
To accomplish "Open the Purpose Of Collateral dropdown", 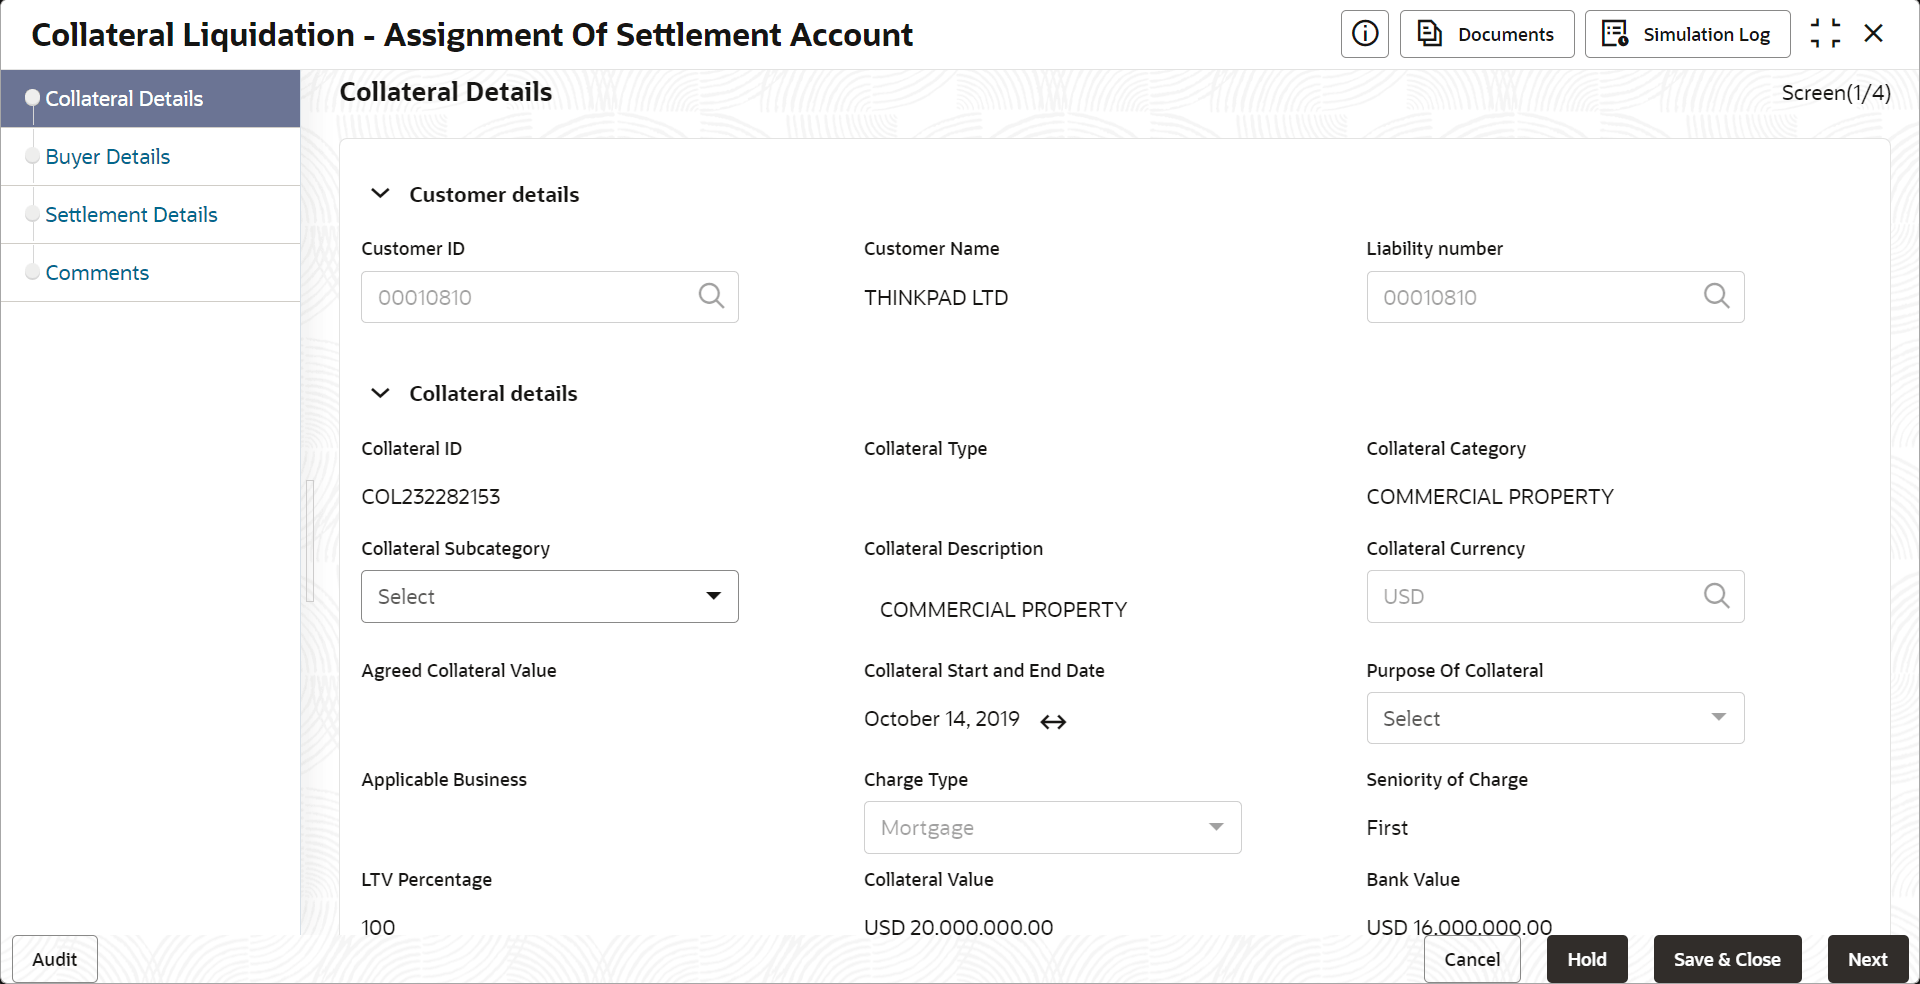I will pos(1555,718).
